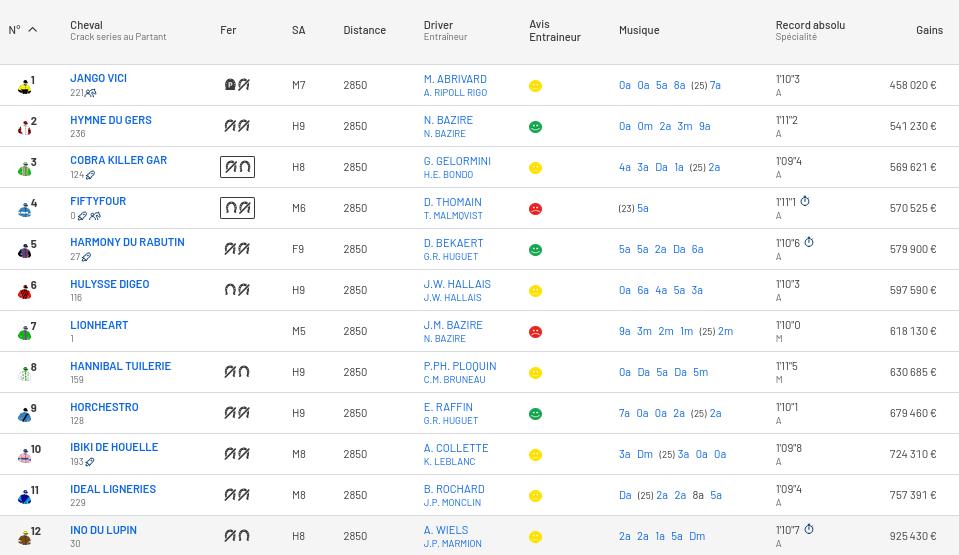
Task: Click the boxed horseshoe icon for COBRA KILLER GAR
Action: pos(237,167)
